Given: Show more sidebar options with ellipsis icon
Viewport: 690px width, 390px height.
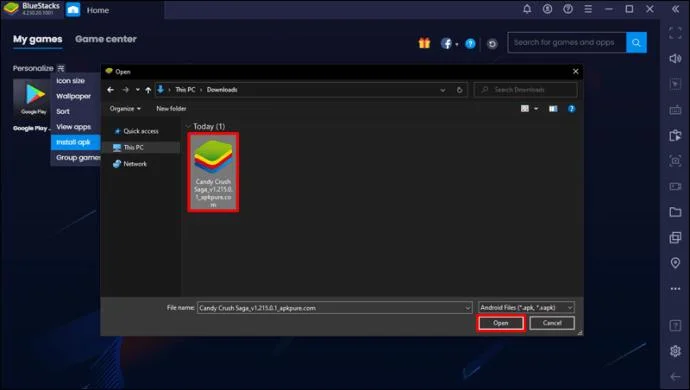Looking at the screenshot, I should click(x=675, y=289).
